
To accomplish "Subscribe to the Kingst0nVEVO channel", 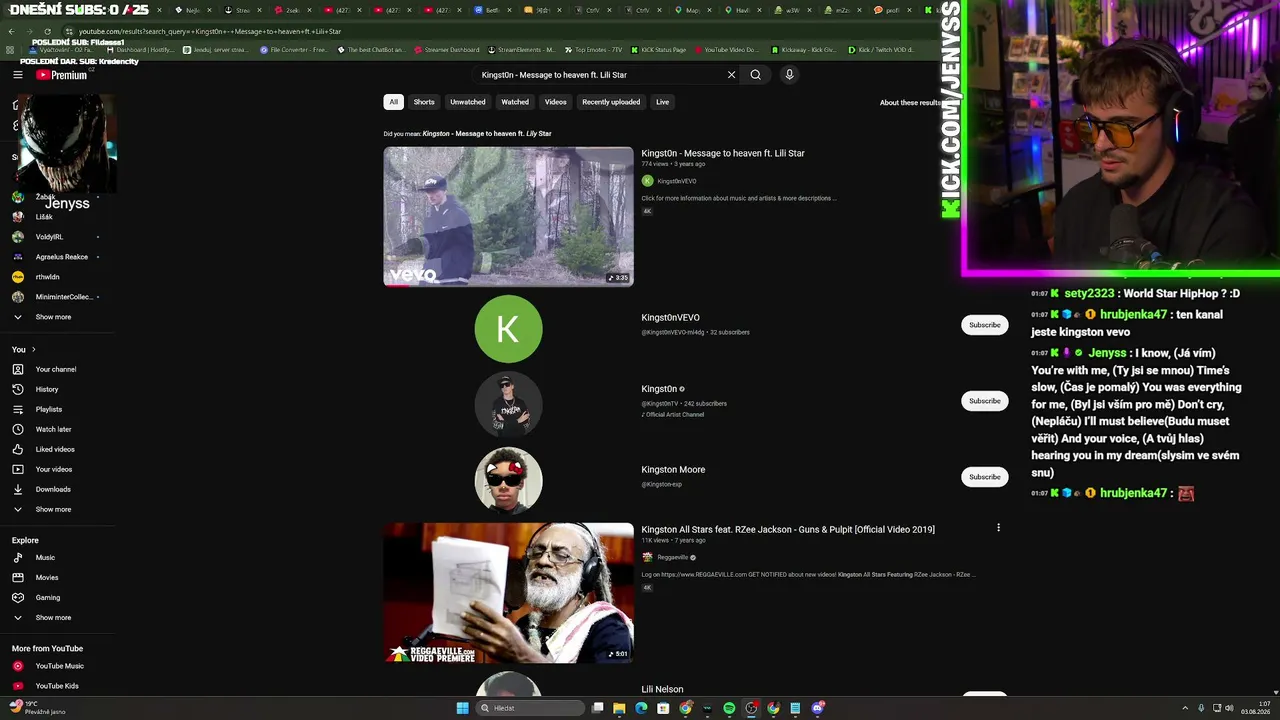I will pos(984,325).
